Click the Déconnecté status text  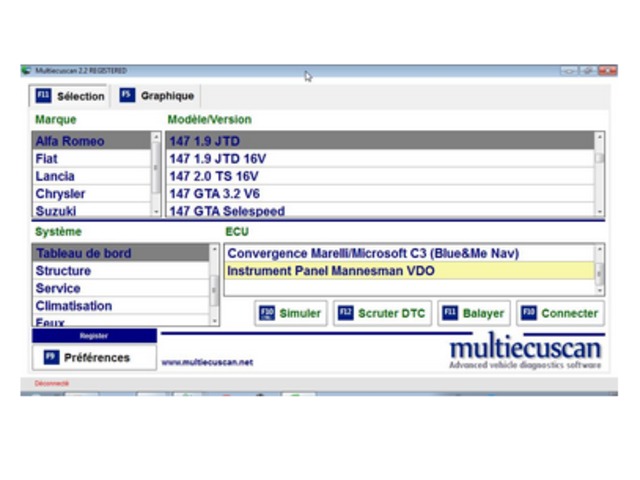pos(52,383)
